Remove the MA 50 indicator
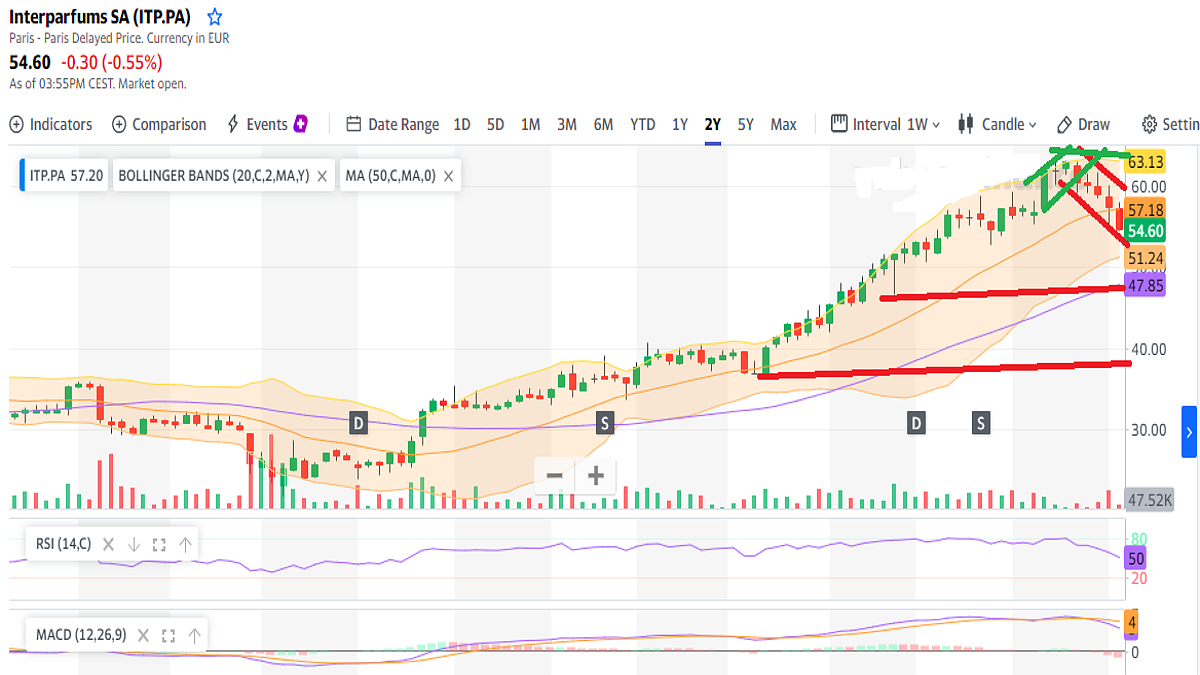The width and height of the screenshot is (1200, 675). click(x=449, y=176)
